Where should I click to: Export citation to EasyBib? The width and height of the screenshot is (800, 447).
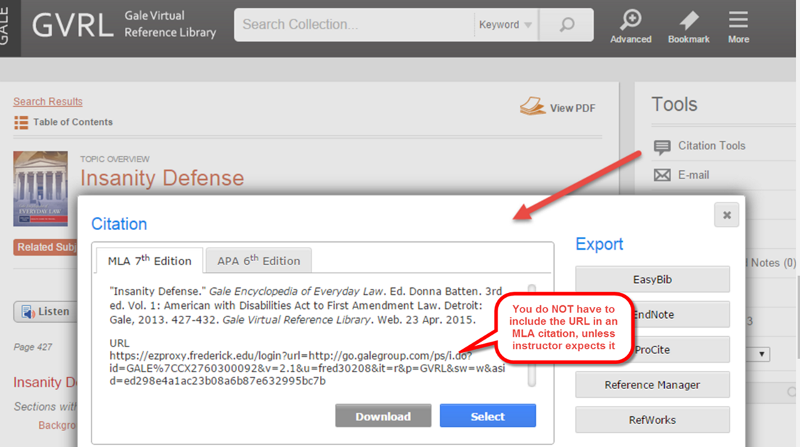(652, 280)
